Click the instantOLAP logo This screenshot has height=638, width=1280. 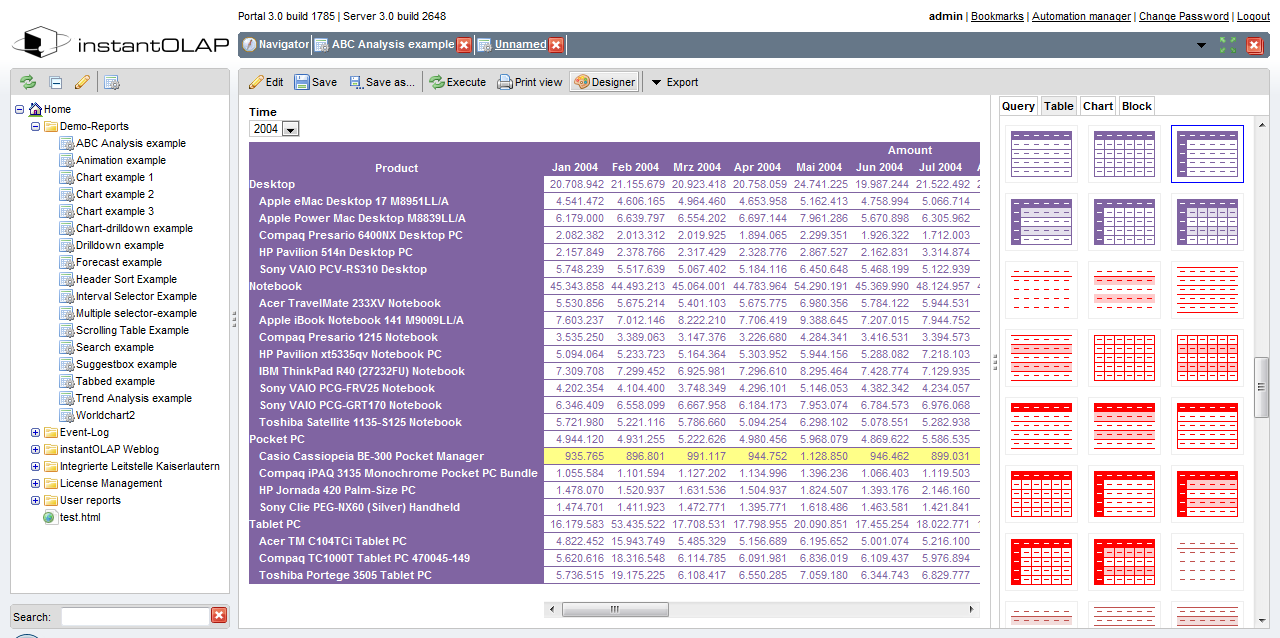coord(121,44)
